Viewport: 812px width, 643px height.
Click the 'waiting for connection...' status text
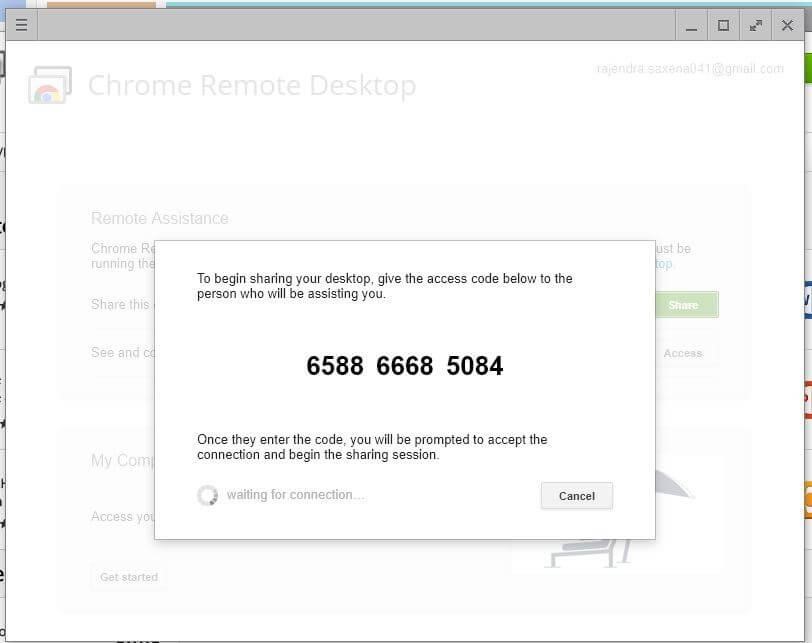[x=296, y=495]
